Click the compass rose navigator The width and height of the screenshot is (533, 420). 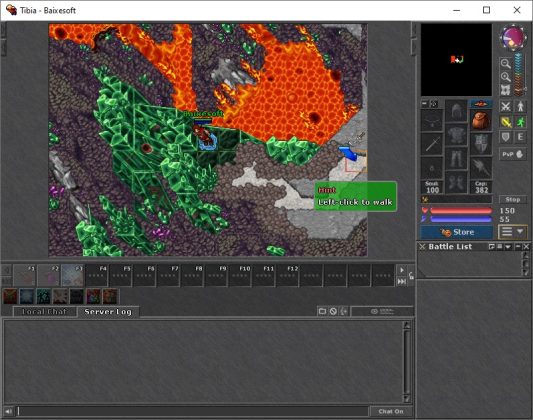513,37
